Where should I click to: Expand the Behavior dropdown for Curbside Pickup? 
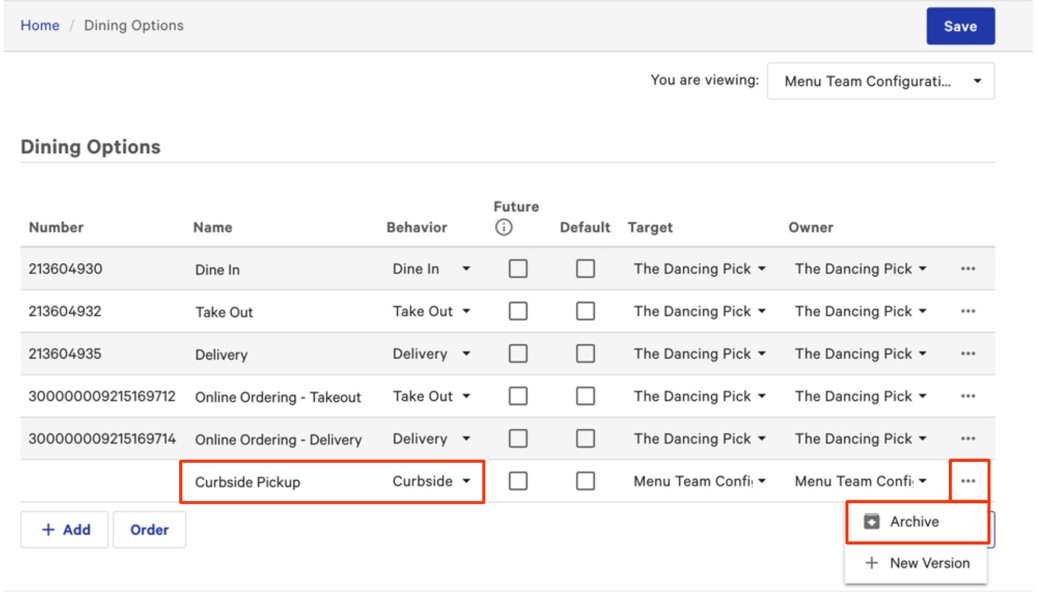(431, 481)
